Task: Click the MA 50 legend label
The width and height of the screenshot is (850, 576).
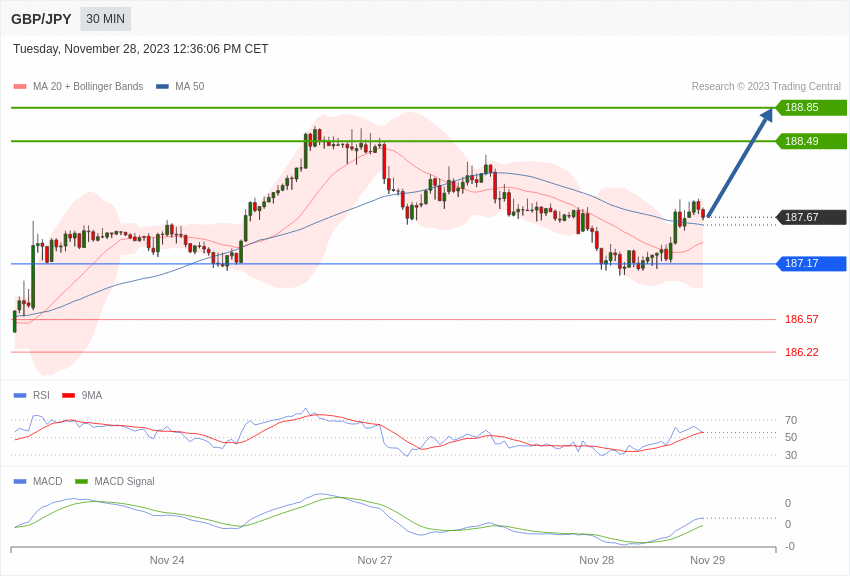Action: (190, 86)
